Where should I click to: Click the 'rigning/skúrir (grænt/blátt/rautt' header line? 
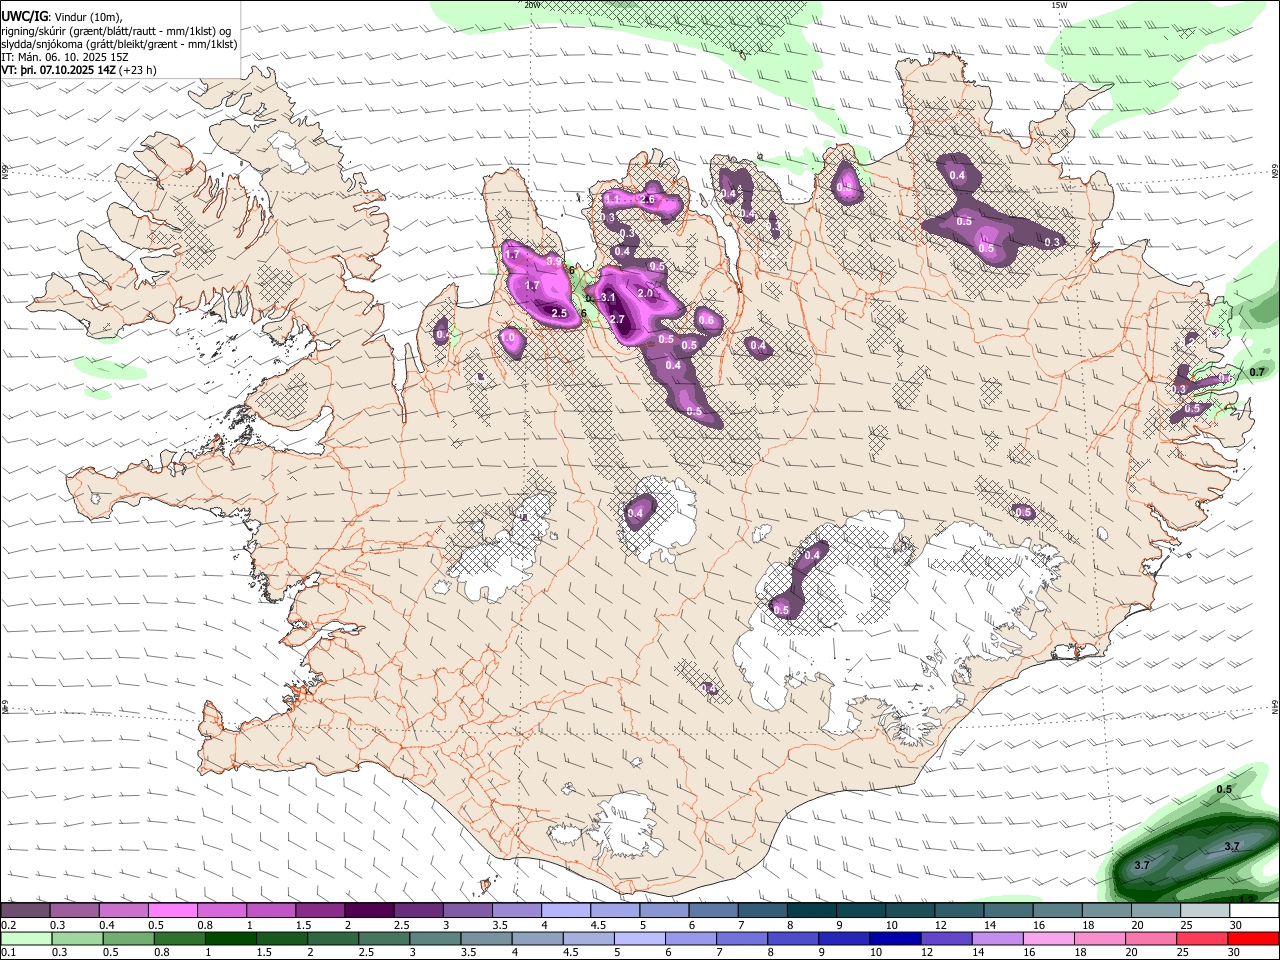[x=117, y=30]
